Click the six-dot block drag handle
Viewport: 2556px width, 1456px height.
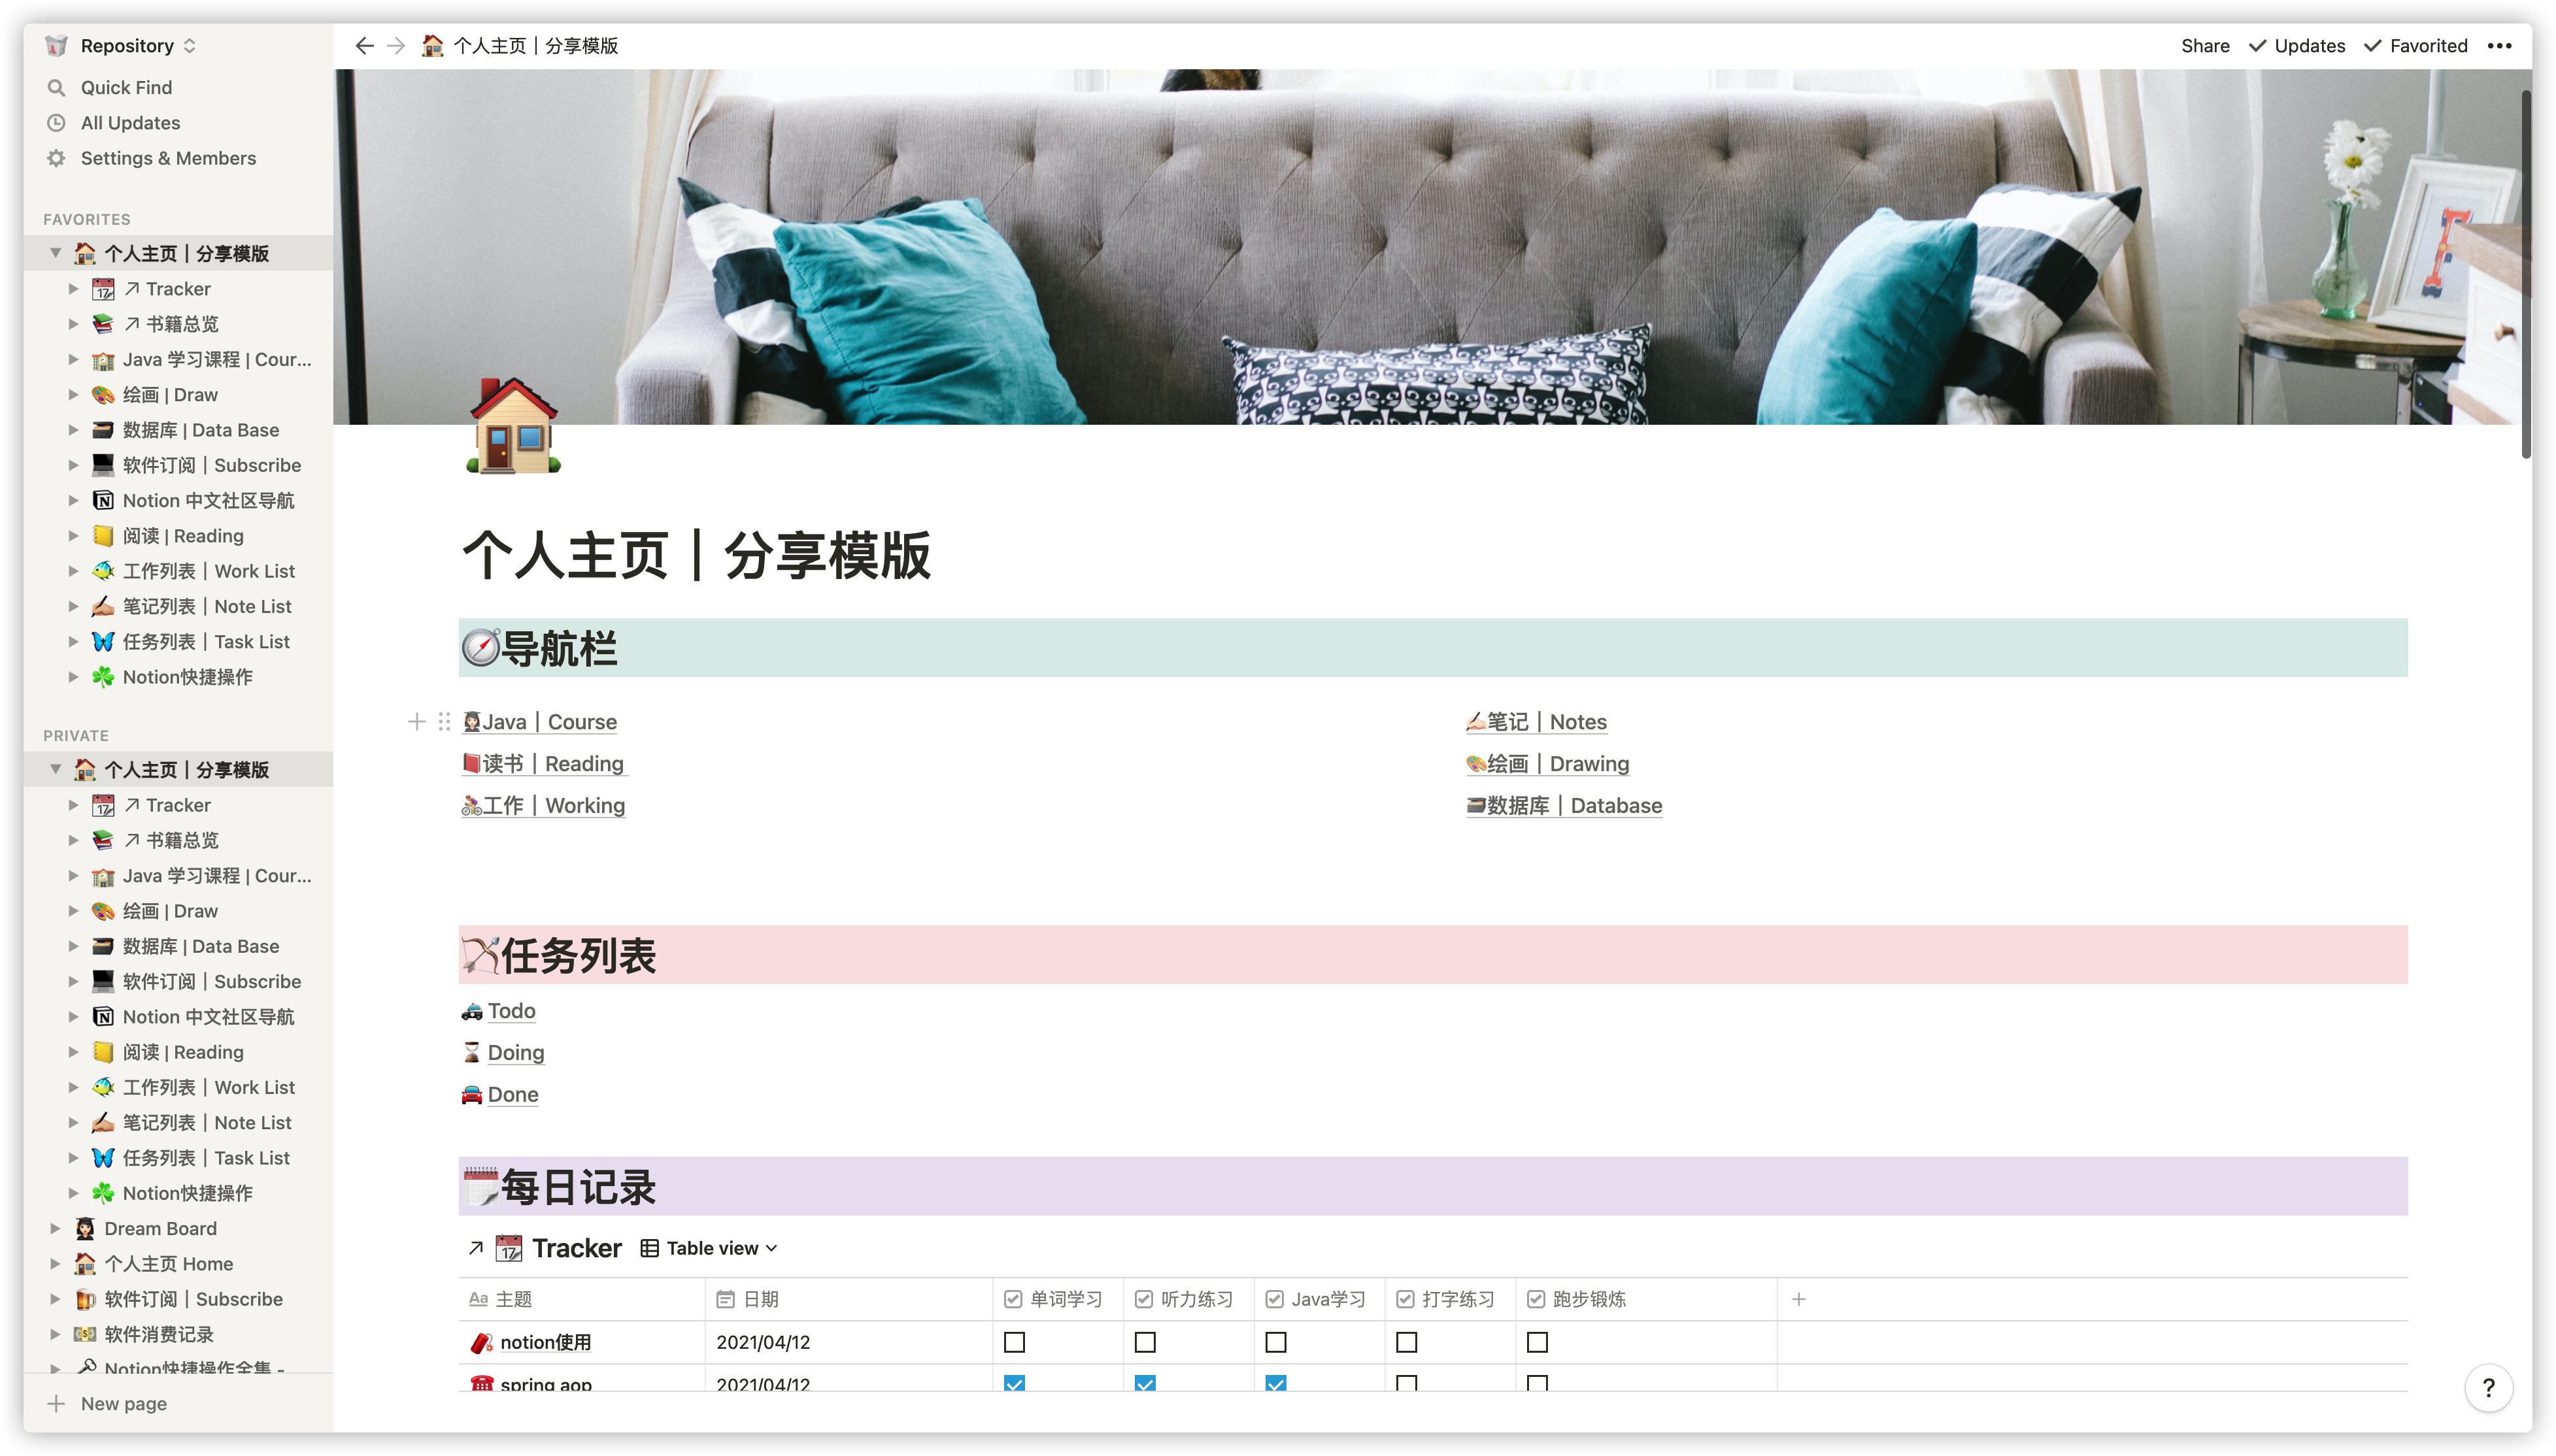click(x=444, y=722)
